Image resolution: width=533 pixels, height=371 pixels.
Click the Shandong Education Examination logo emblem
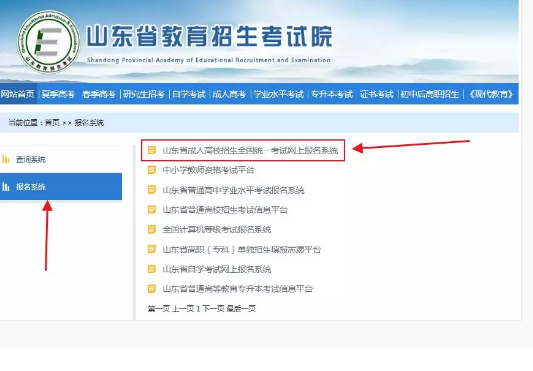pyautogui.click(x=49, y=41)
